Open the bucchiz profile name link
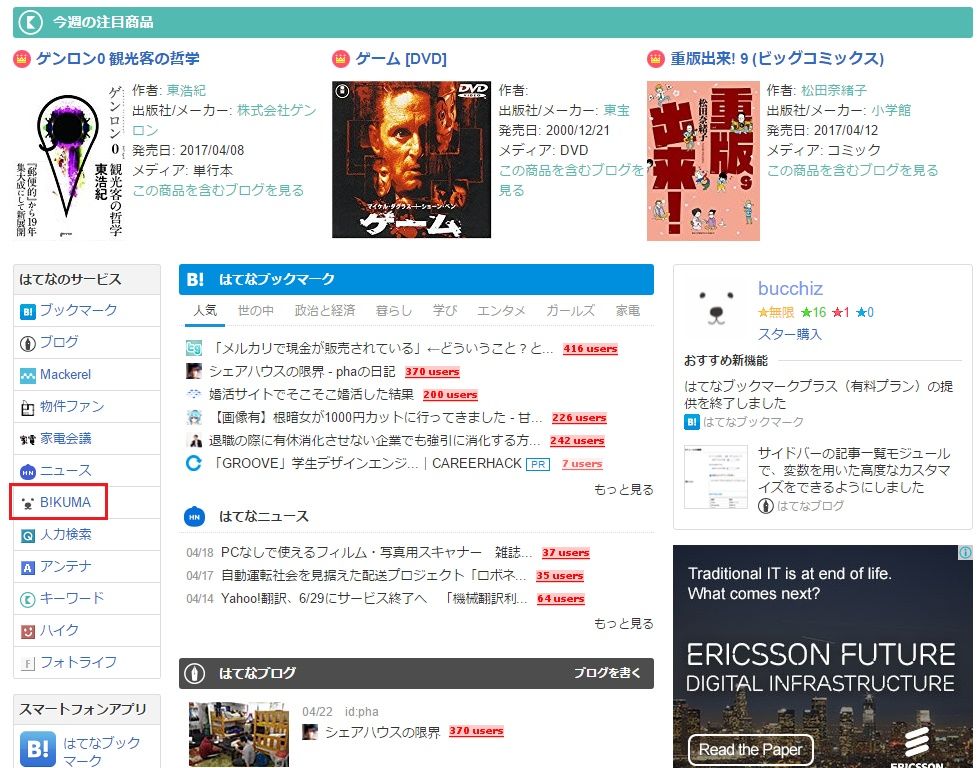Screen dimensions: 980x768 [x=790, y=289]
